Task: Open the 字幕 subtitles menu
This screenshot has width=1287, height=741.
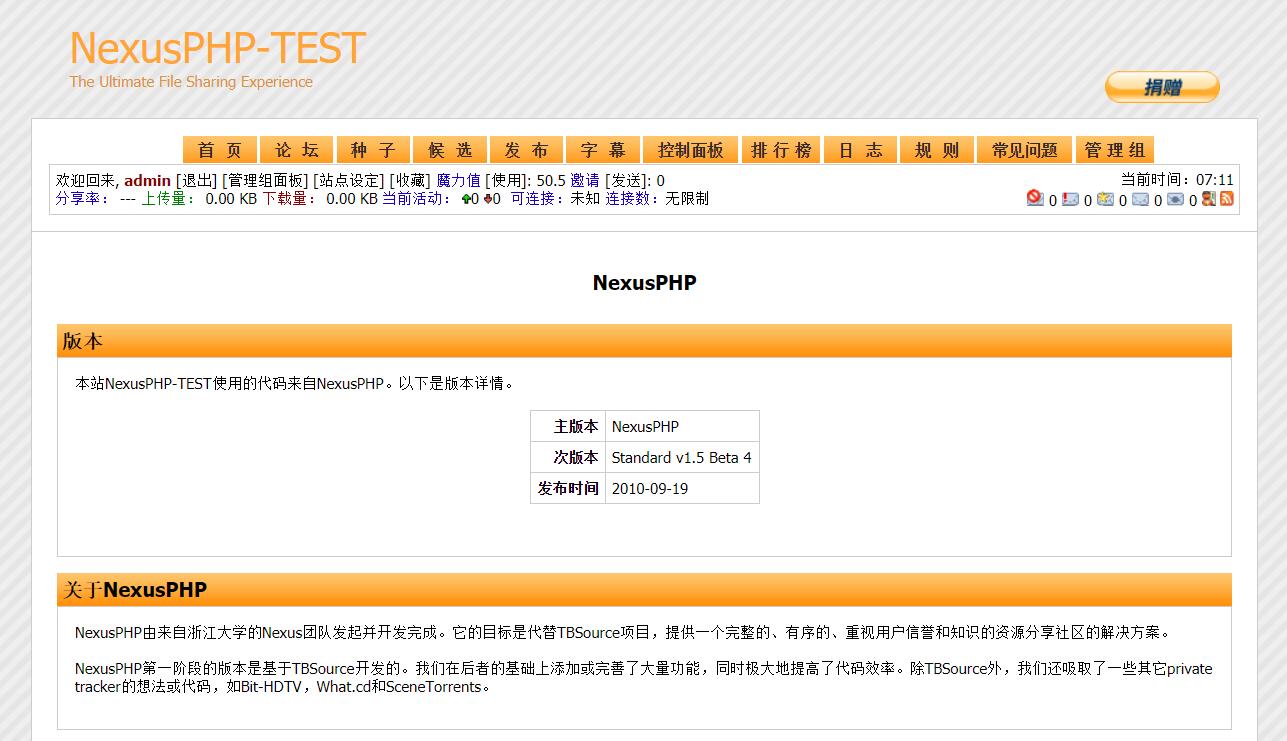Action: pos(604,150)
